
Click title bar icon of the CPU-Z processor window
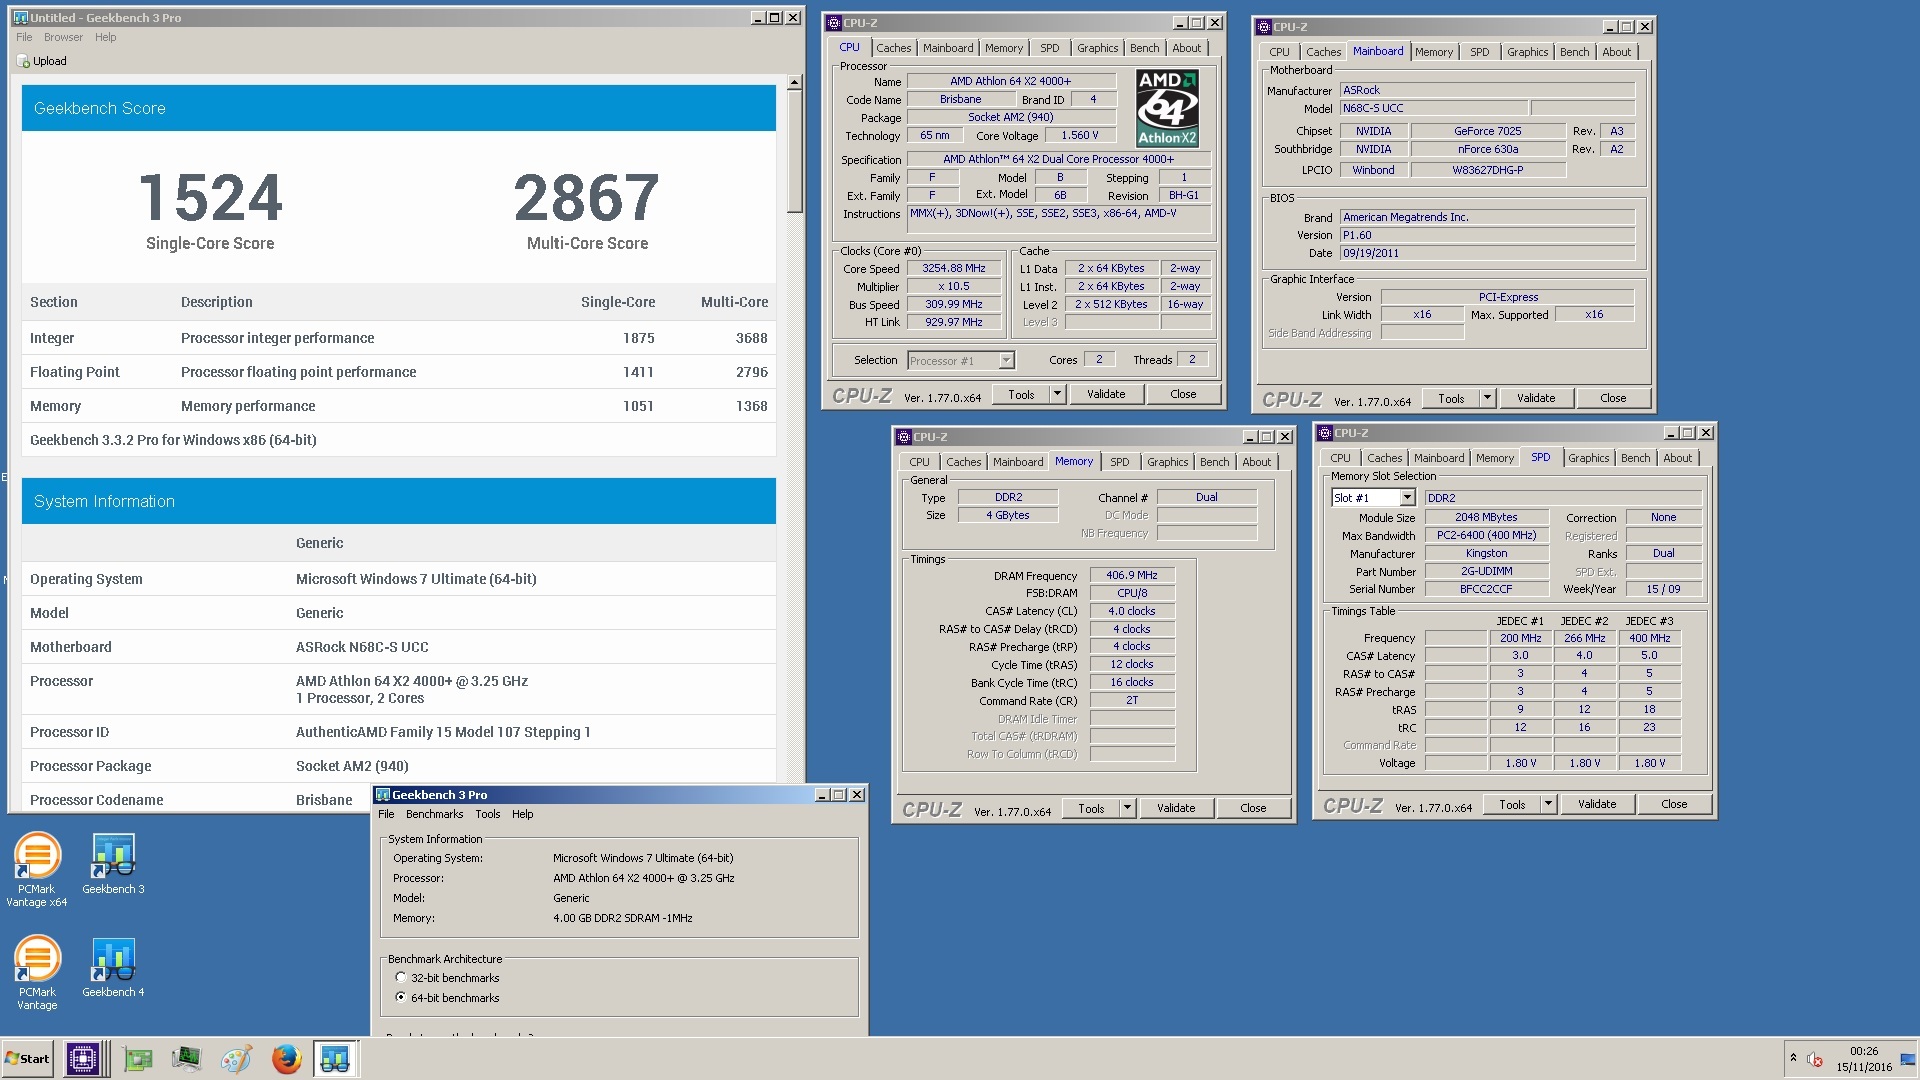[834, 23]
